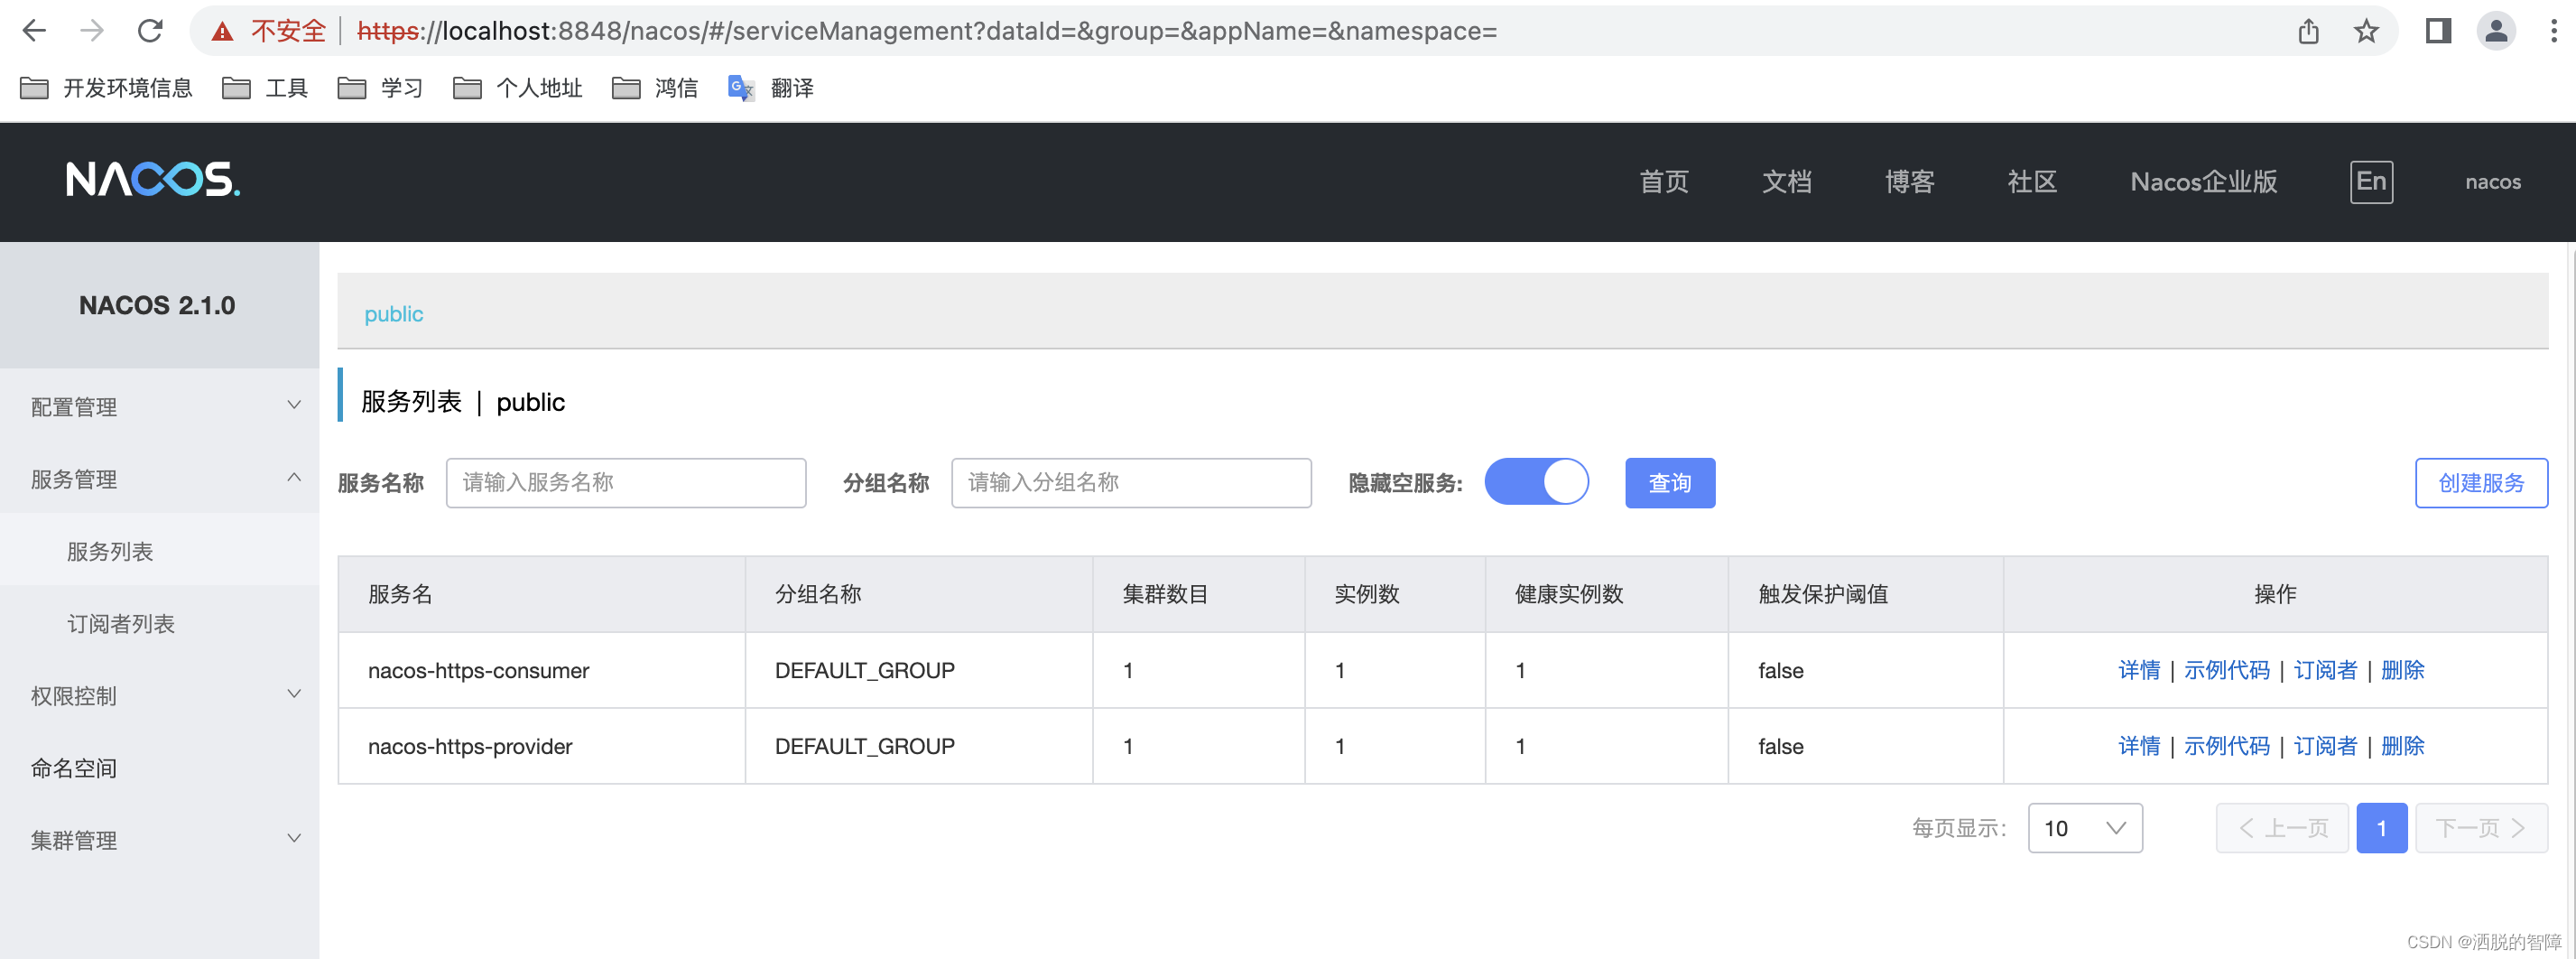The image size is (2576, 959).
Task: Click the NACOS logo in the header
Action: click(x=153, y=180)
